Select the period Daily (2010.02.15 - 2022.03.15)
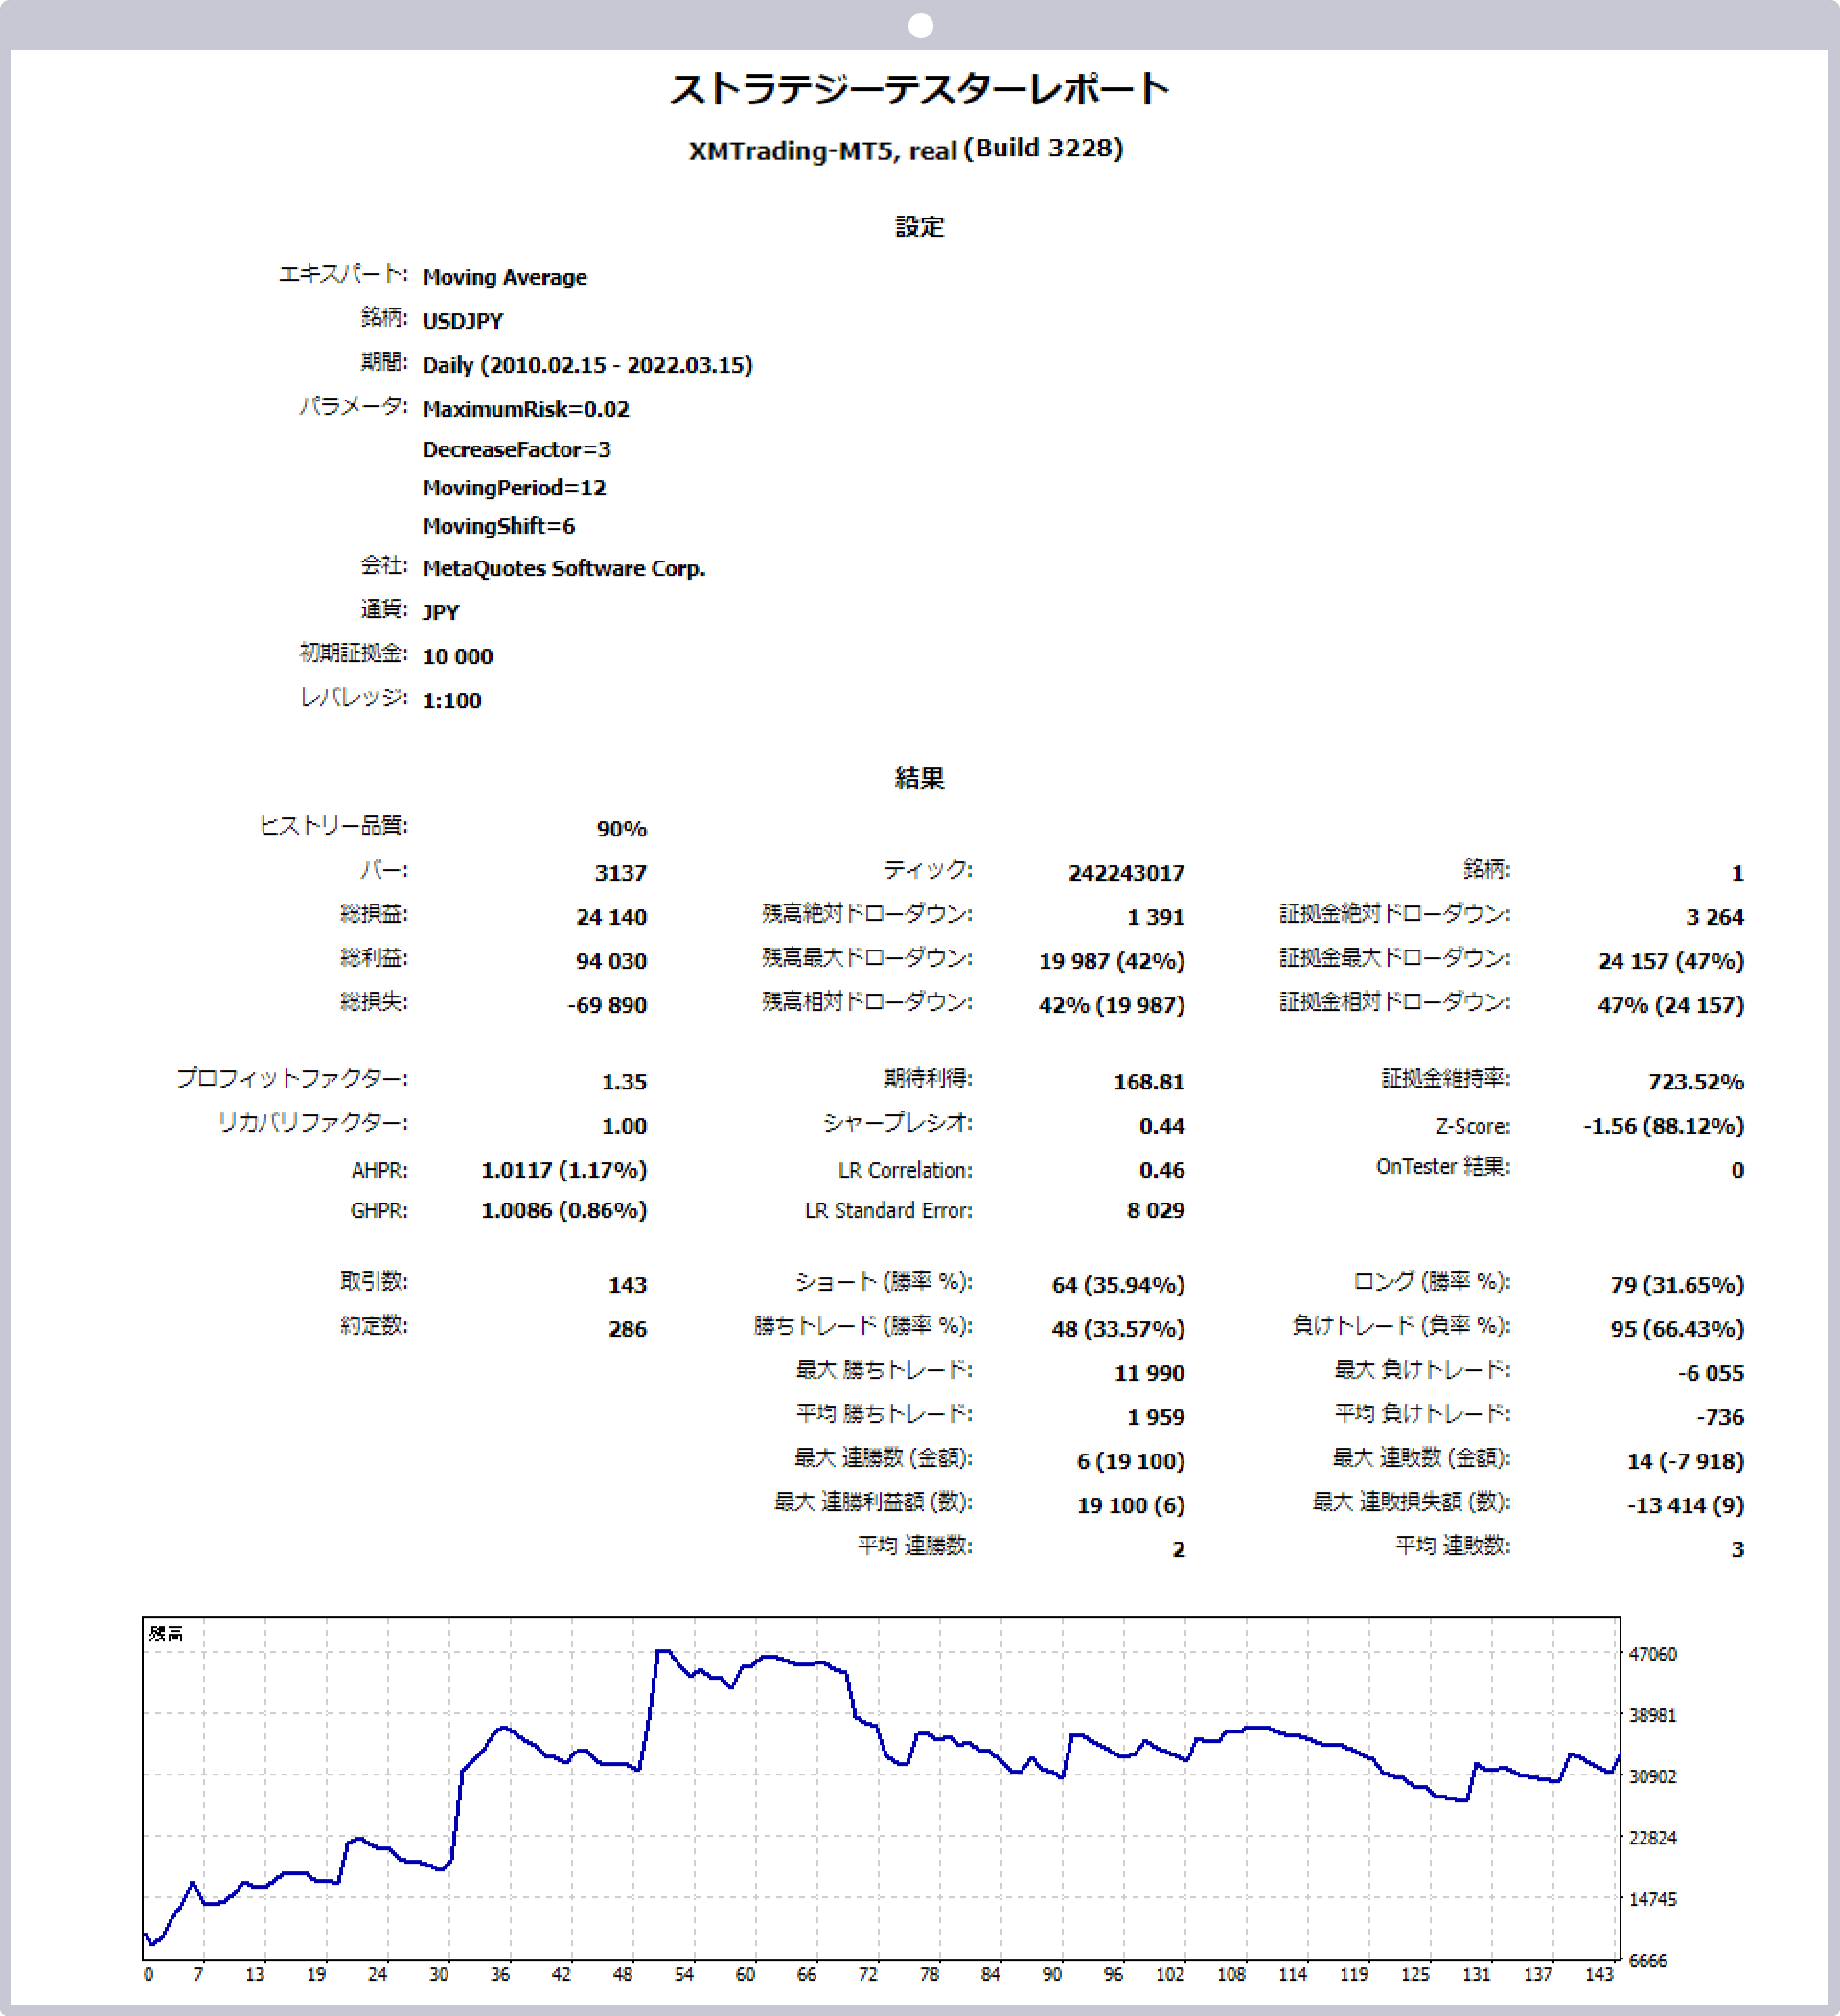 pyautogui.click(x=587, y=365)
